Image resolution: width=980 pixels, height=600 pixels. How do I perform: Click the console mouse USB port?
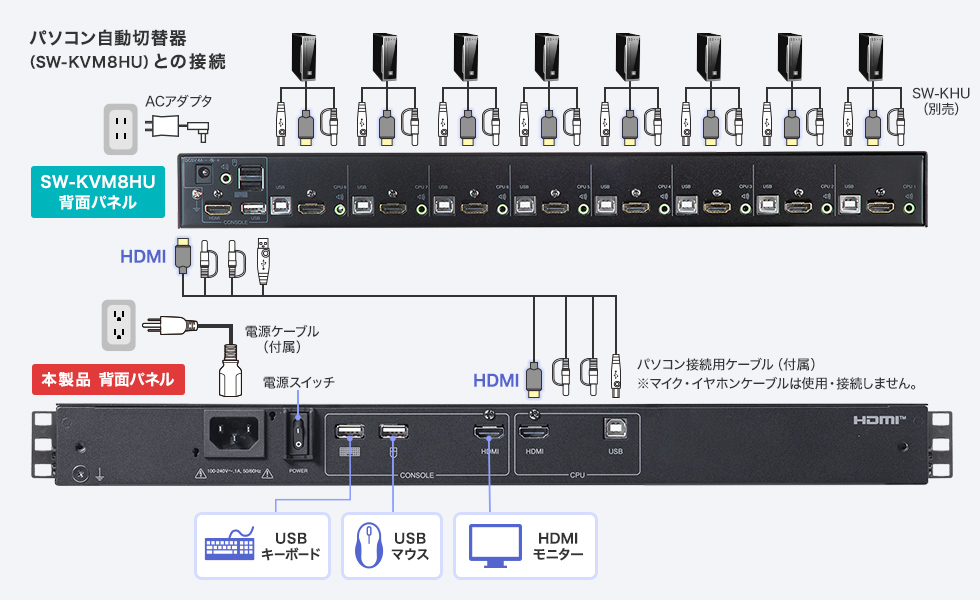[394, 431]
